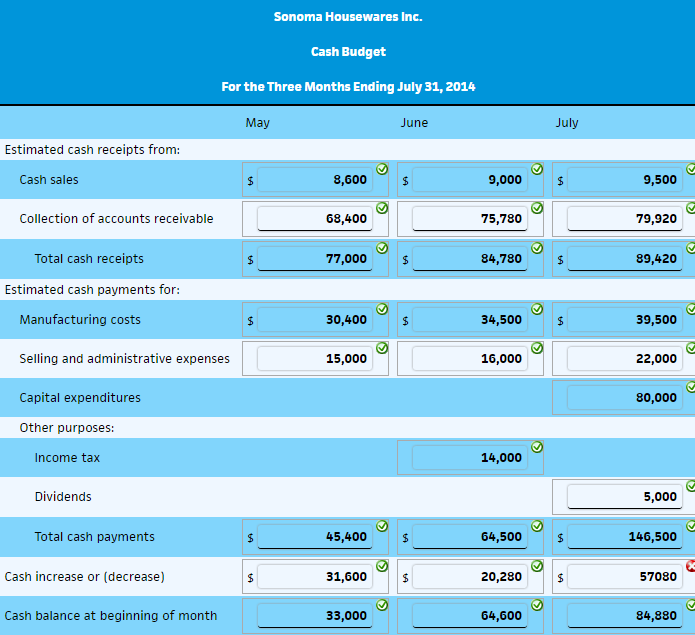Click checkmark next to May total cash receipts
Image resolution: width=695 pixels, height=635 pixels.
(382, 247)
